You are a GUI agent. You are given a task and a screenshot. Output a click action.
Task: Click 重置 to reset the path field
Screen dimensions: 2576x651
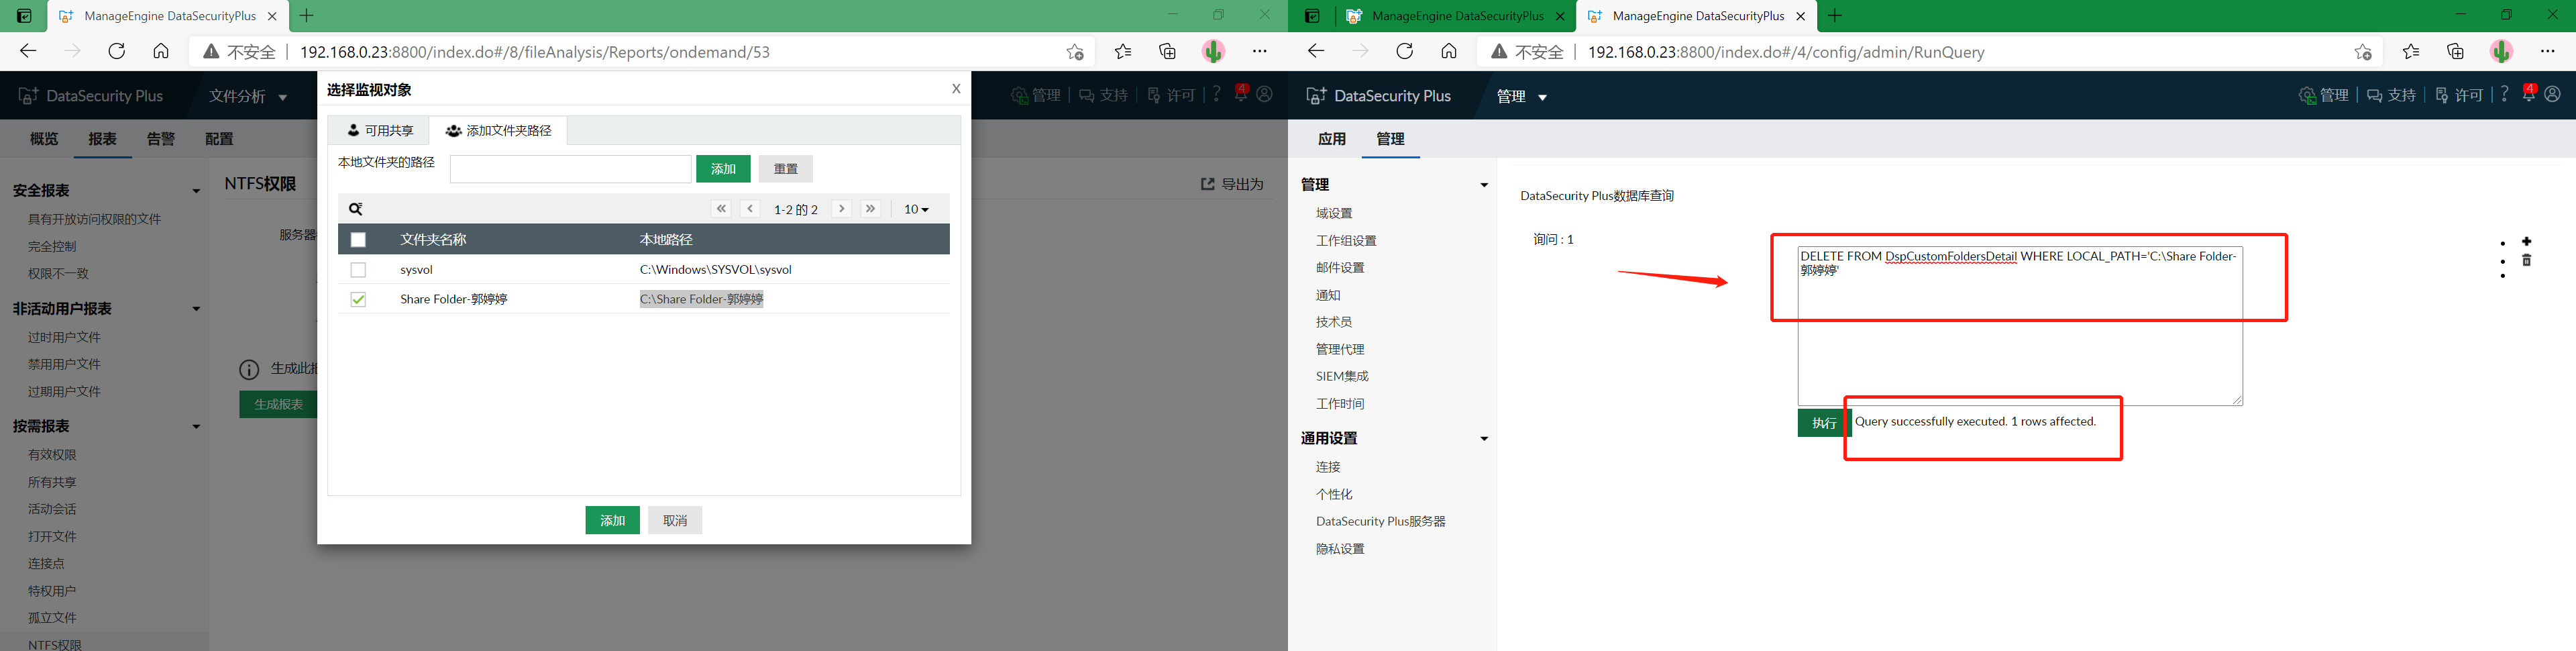785,169
